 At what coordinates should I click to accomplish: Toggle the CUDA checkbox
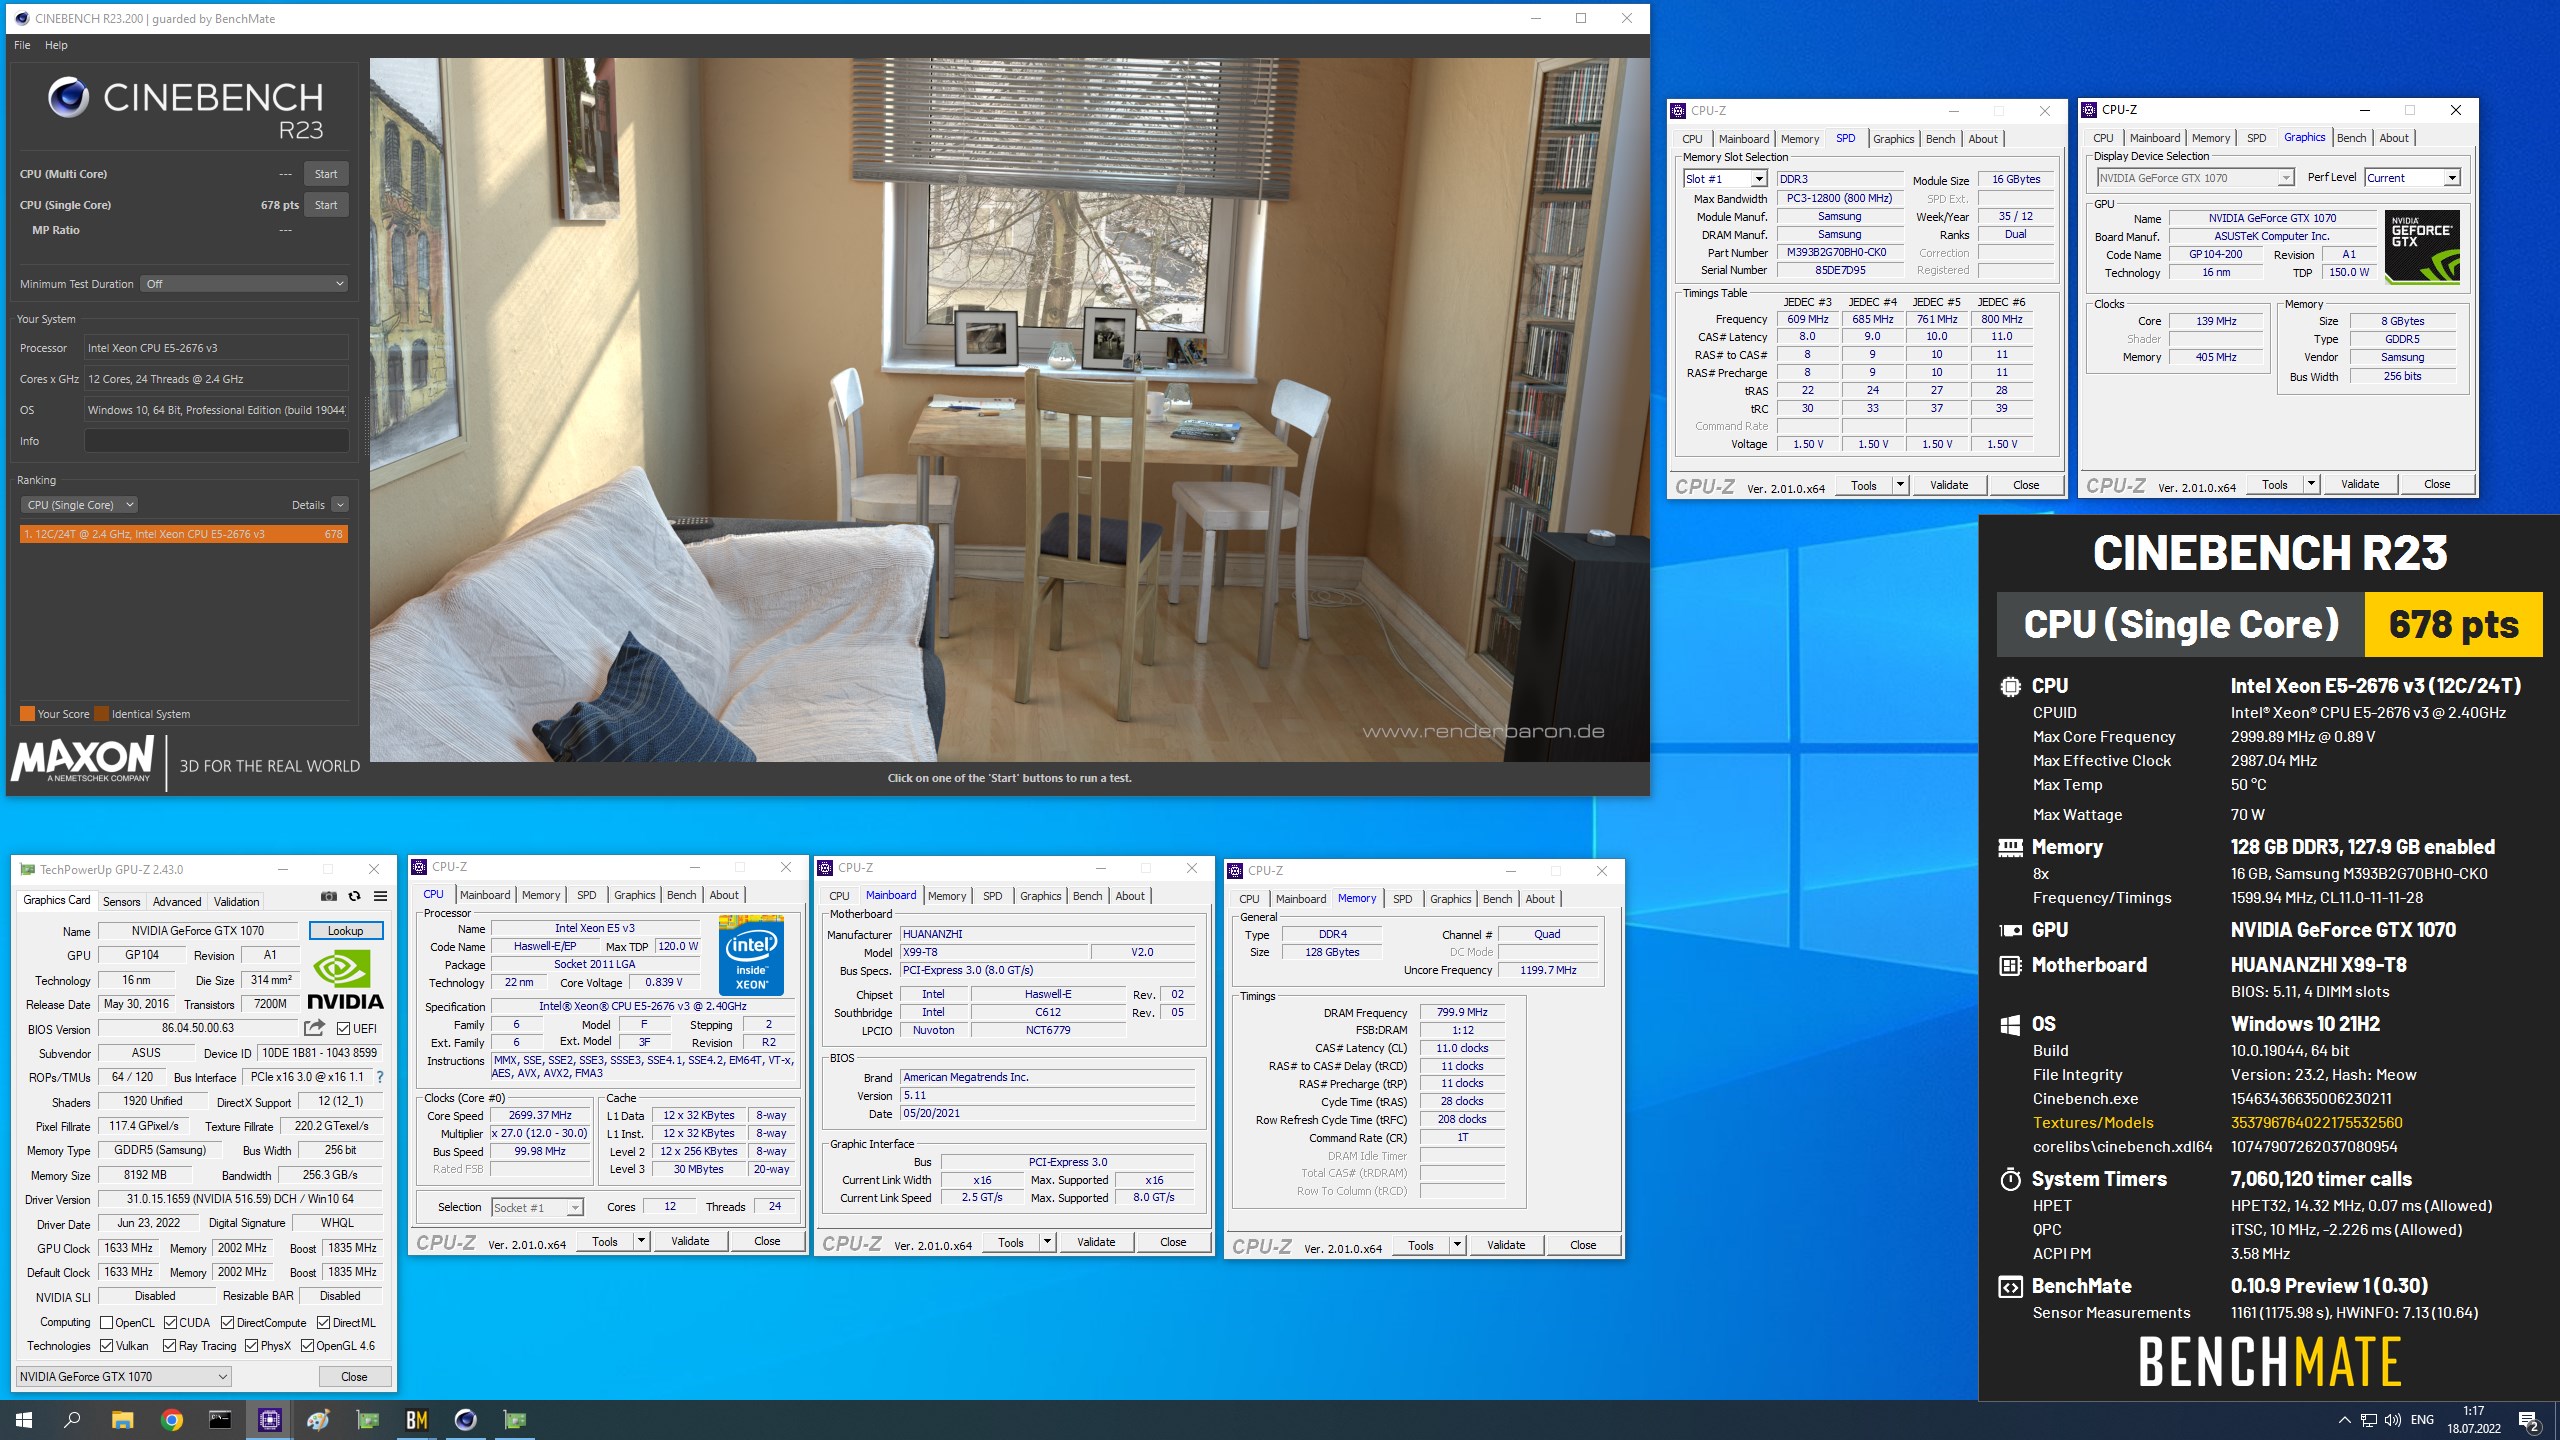point(170,1322)
